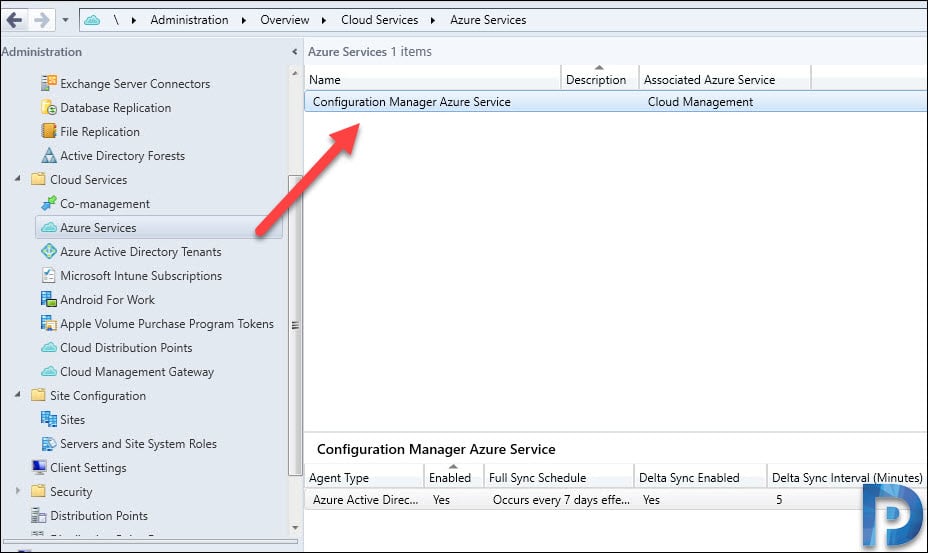Select Client Settings in the tree
928x553 pixels.
(x=88, y=468)
